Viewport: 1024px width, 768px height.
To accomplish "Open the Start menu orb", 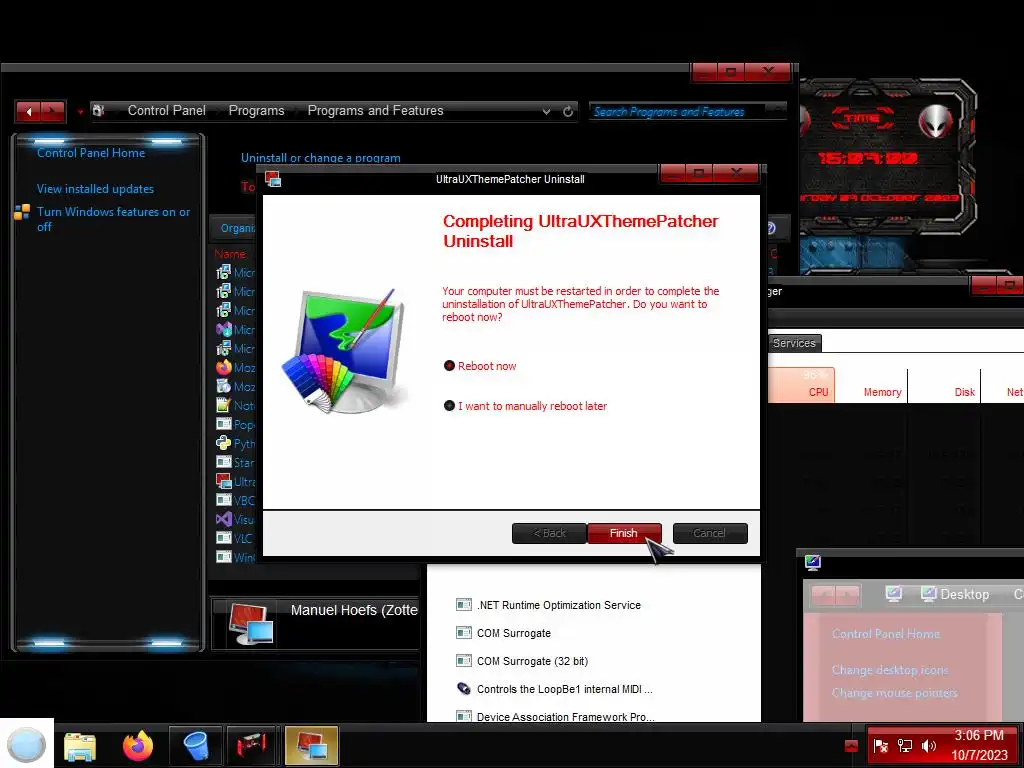I will pyautogui.click(x=27, y=744).
